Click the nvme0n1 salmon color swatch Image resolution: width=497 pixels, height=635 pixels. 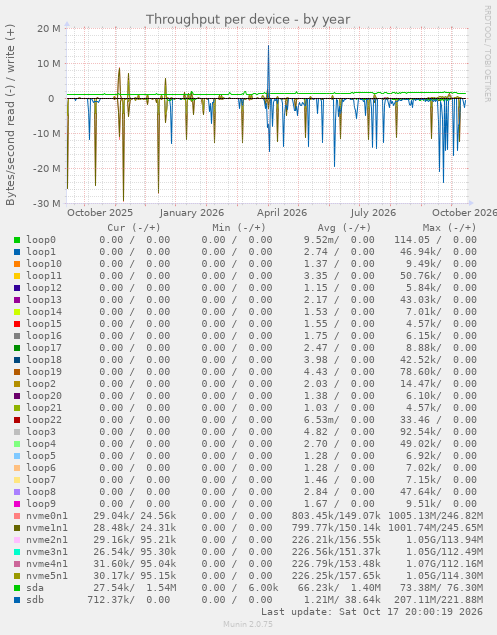(x=17, y=516)
